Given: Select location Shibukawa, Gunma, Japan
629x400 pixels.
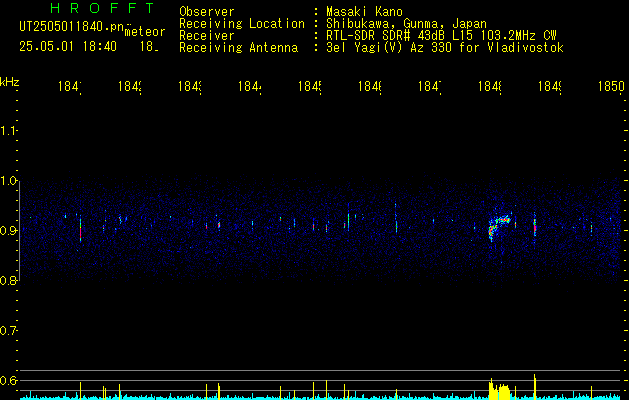Looking at the screenshot, I should tap(406, 24).
